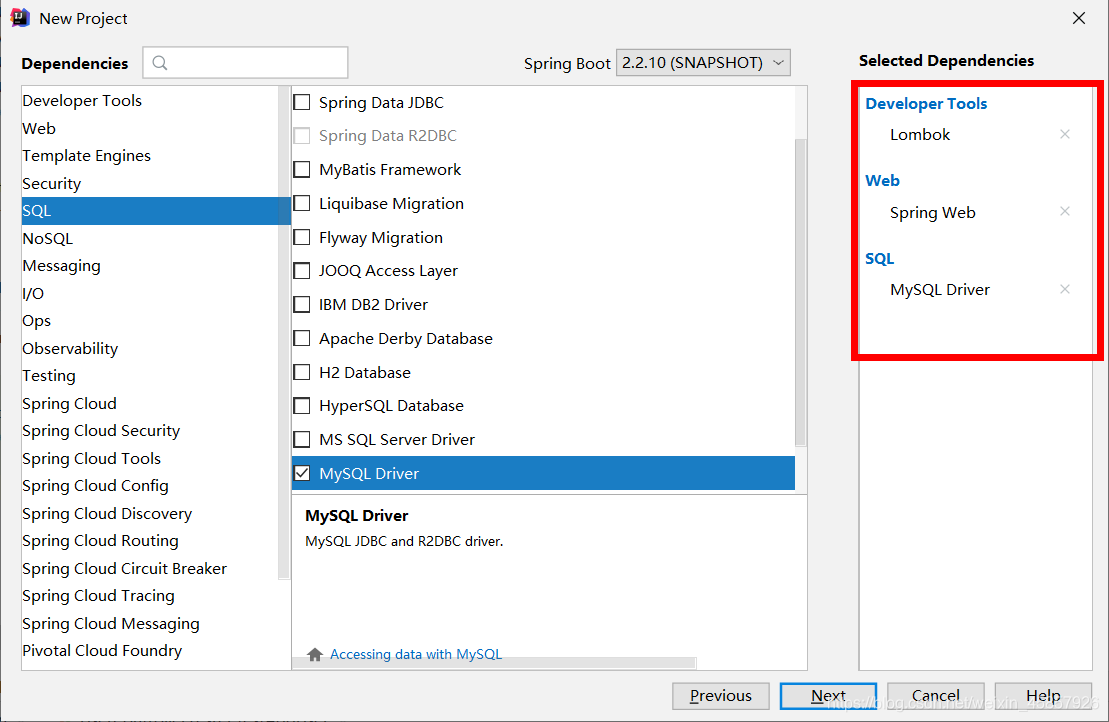Select Template Engines category
The height and width of the screenshot is (722, 1109).
click(x=86, y=156)
